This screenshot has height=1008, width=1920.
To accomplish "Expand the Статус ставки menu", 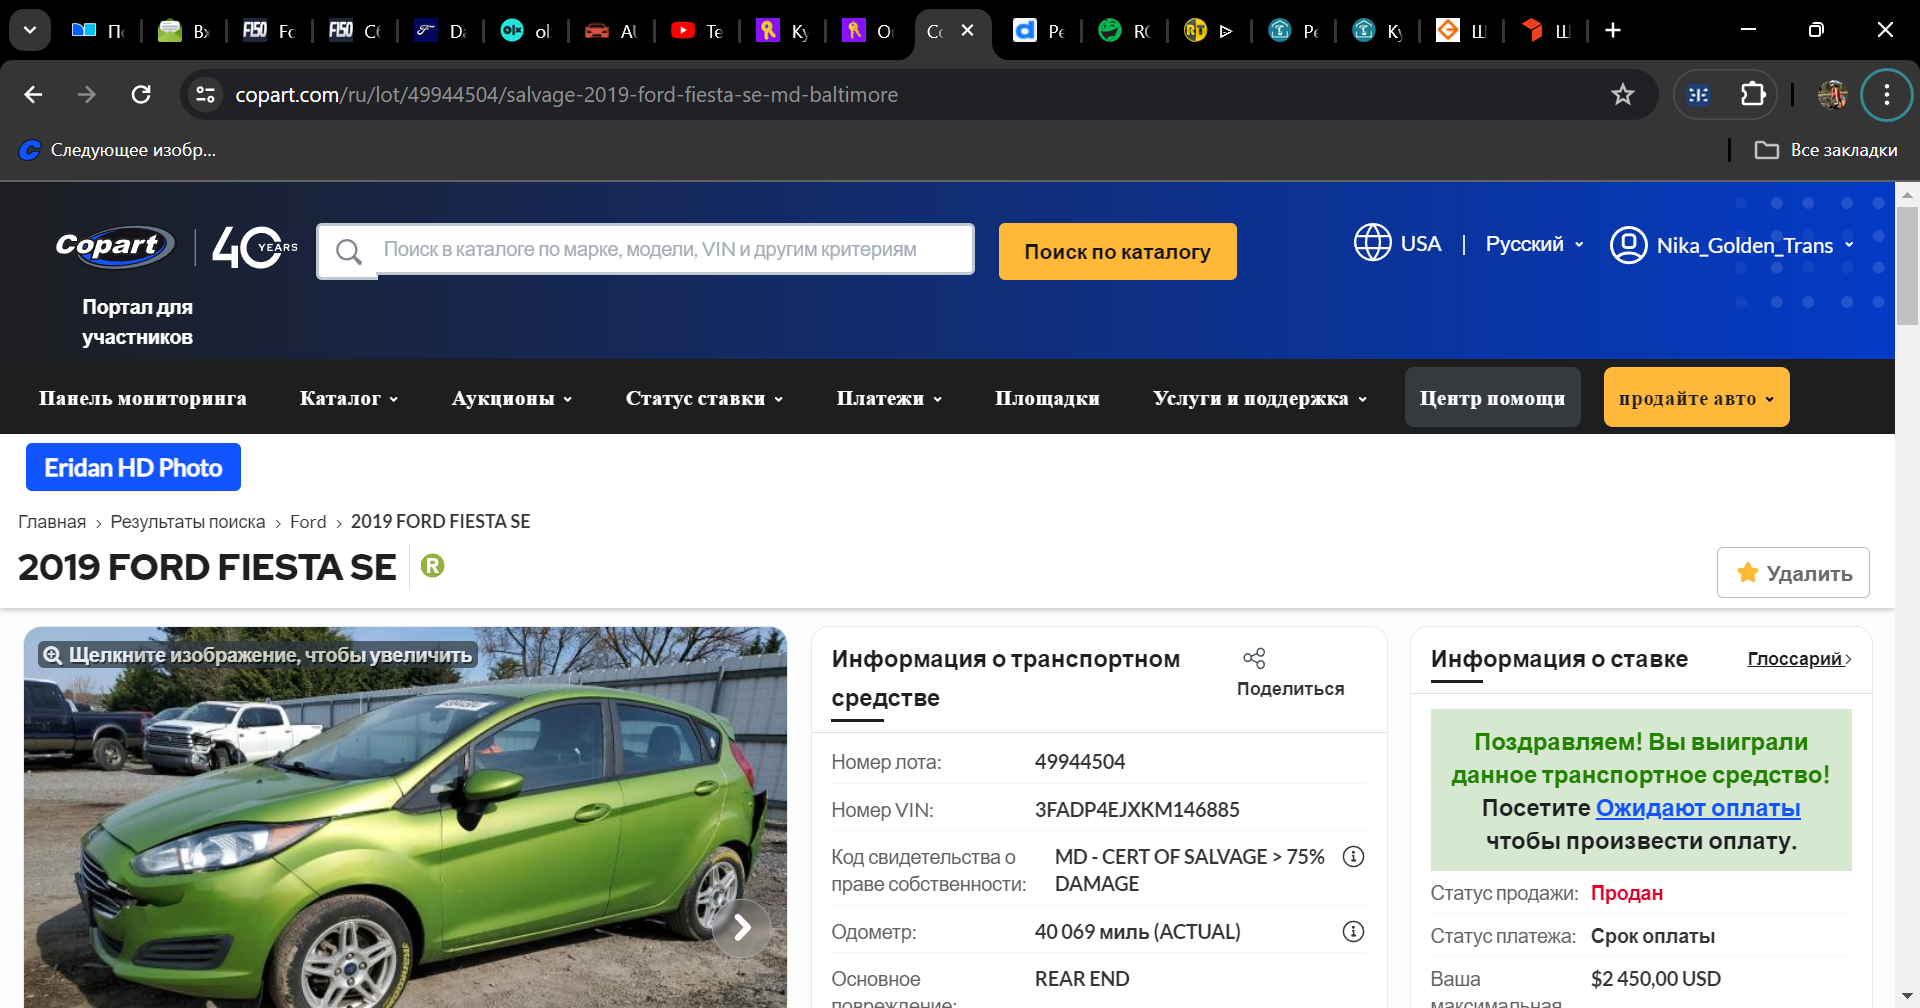I will click(705, 398).
